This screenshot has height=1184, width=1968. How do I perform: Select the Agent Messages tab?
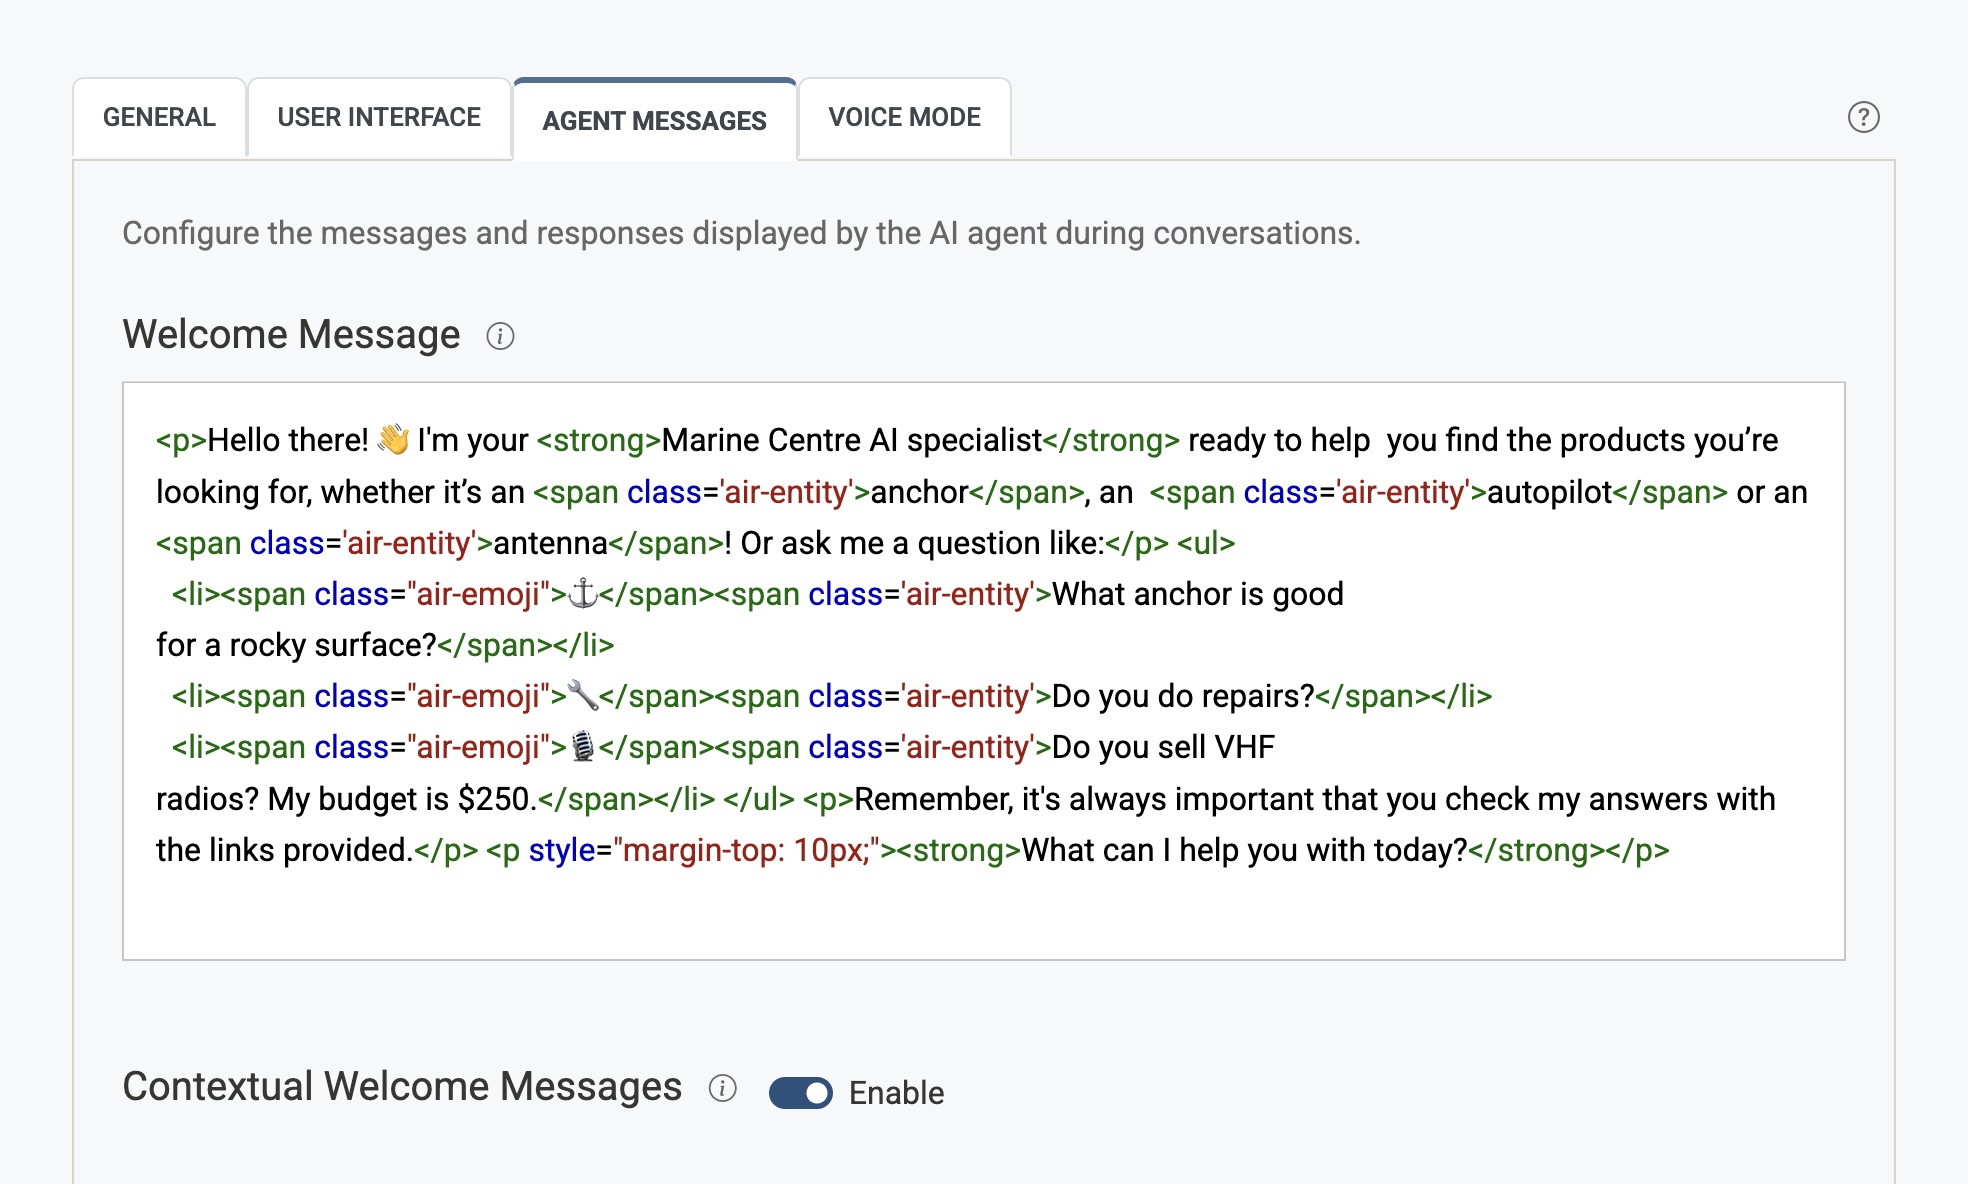pos(654,121)
